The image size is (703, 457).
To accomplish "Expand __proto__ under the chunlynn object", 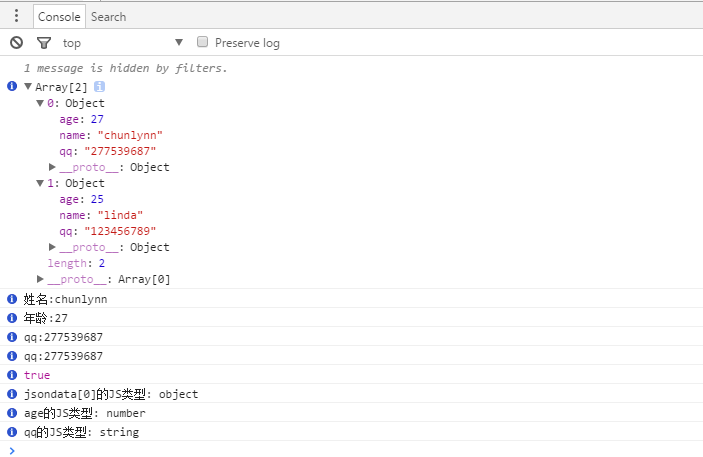I will click(53, 167).
